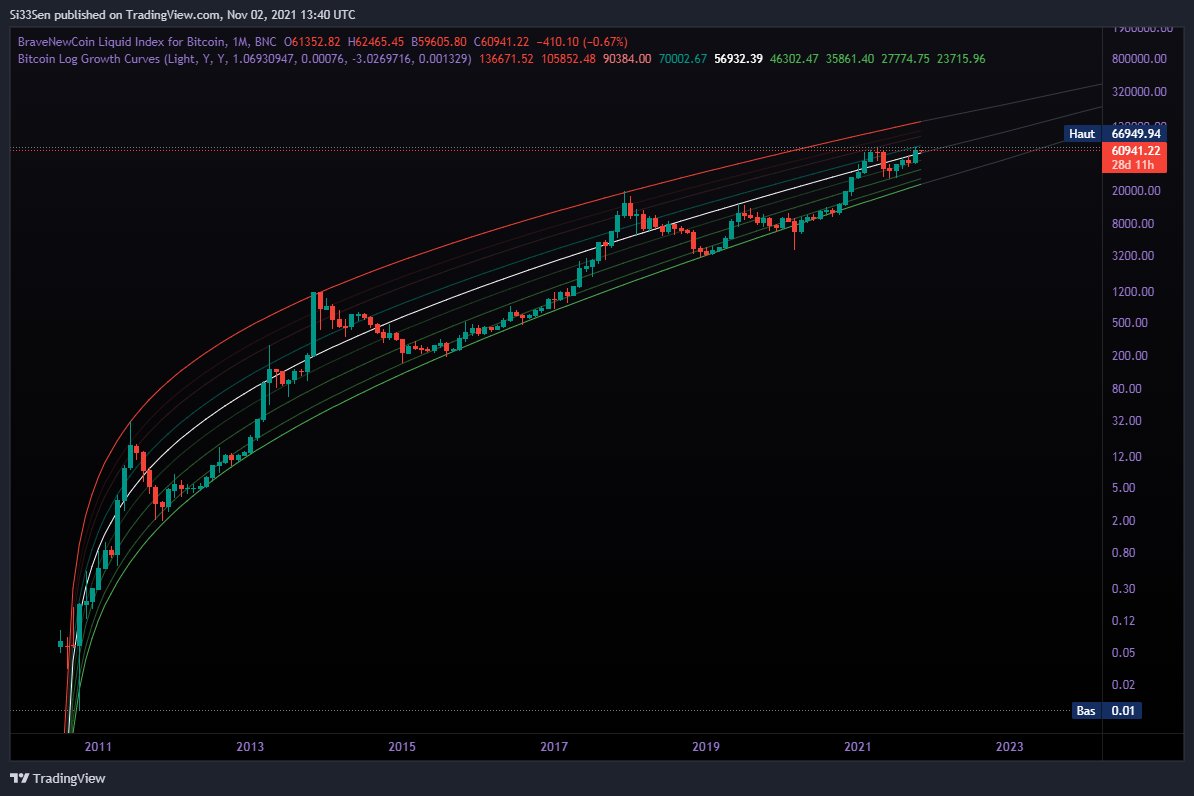Select the BraveNewCoin Liquid Index for Bitcoin legend title
The image size is (1194, 796).
click(147, 42)
